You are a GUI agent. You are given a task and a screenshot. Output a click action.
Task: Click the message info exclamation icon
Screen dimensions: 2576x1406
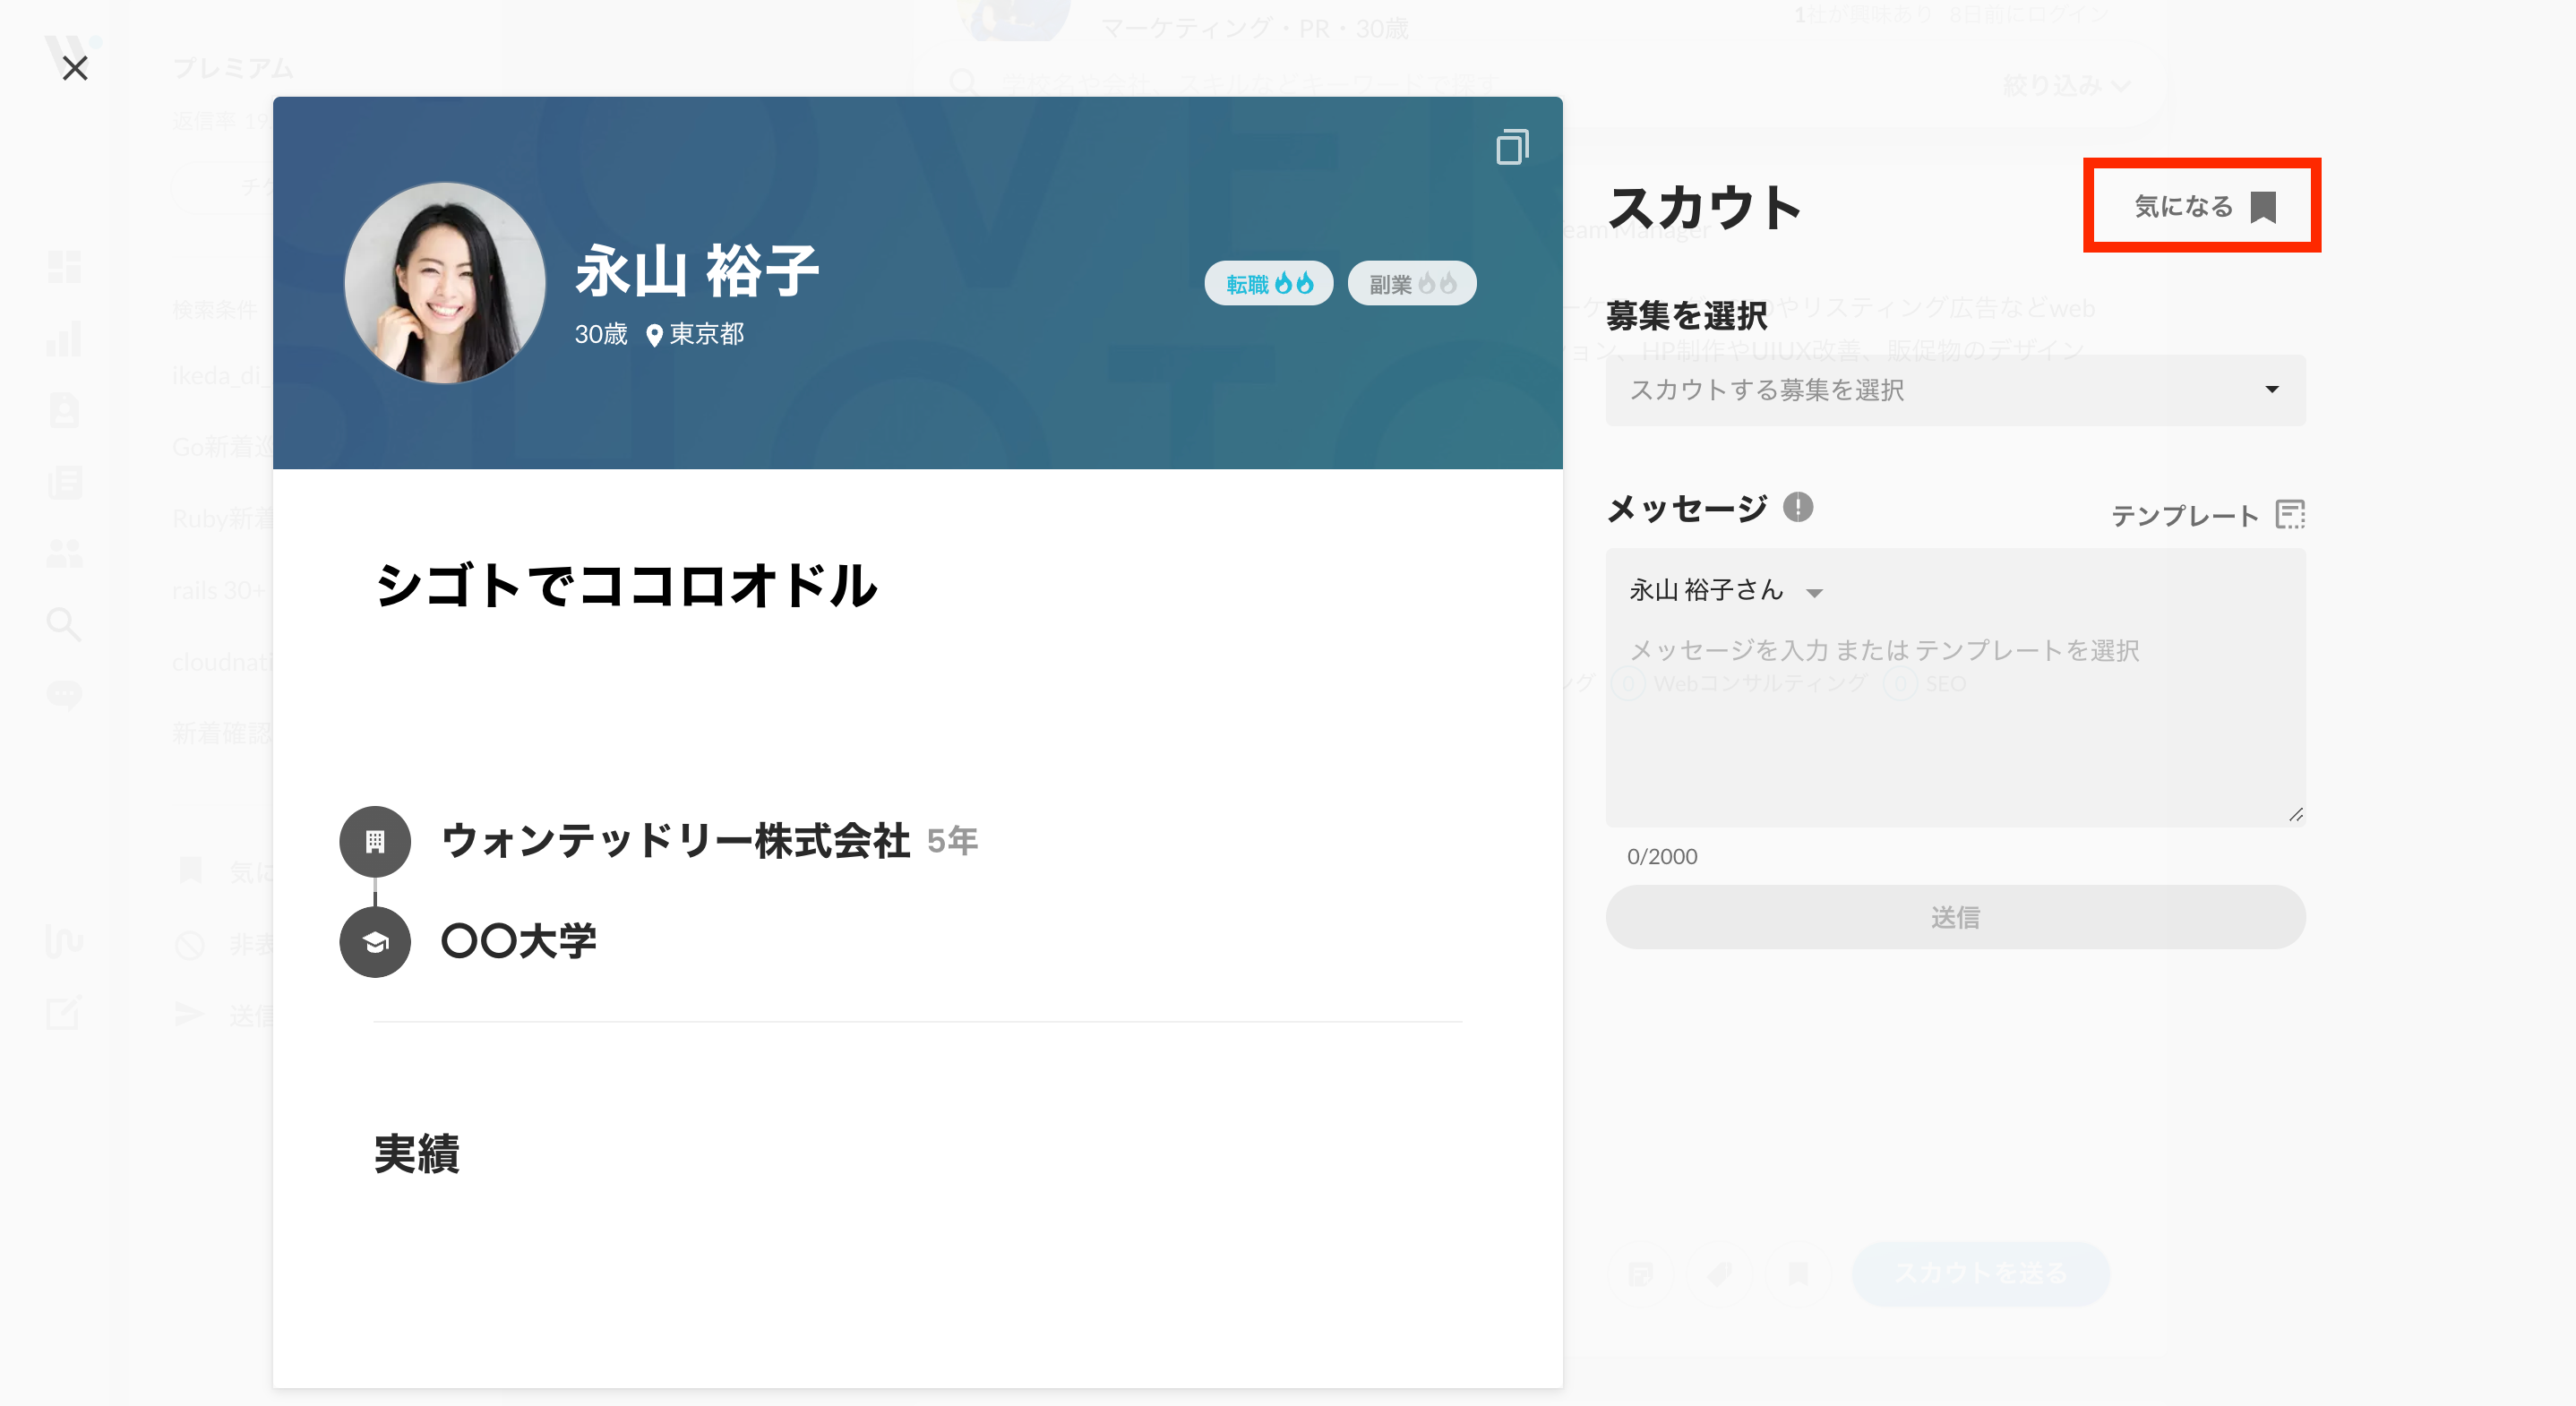click(x=1797, y=508)
